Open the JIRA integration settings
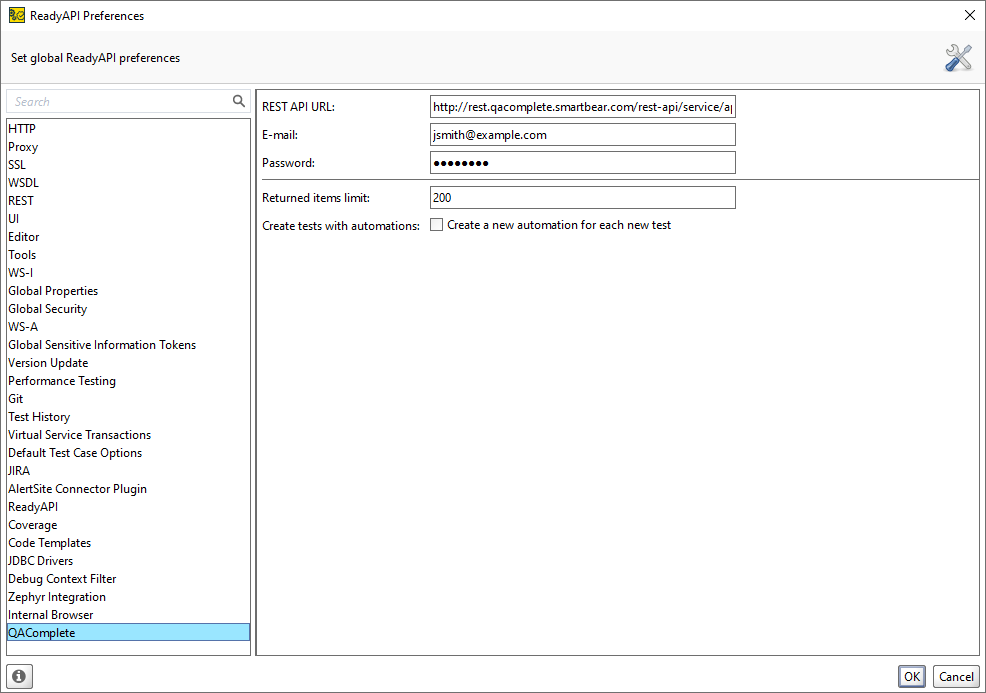Screen dimensions: 986x693 (18, 470)
